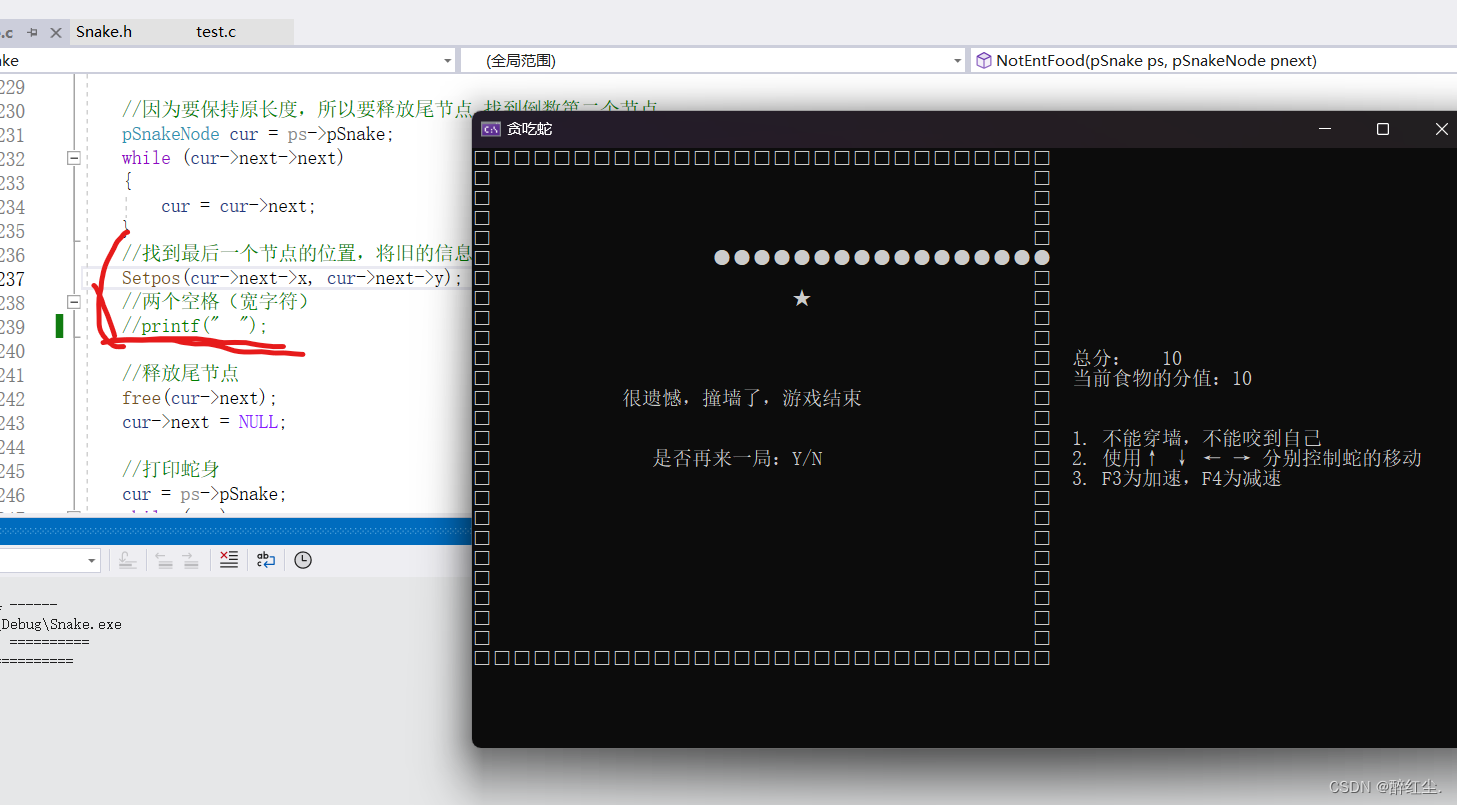
Task: Open the (全局范围) scope dropdown
Action: click(x=713, y=61)
